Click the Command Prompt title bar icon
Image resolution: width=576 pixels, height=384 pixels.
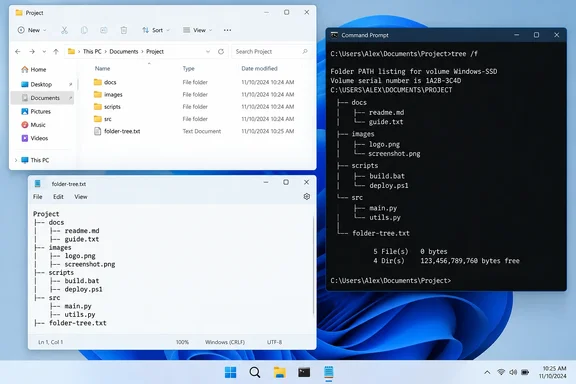pos(334,35)
